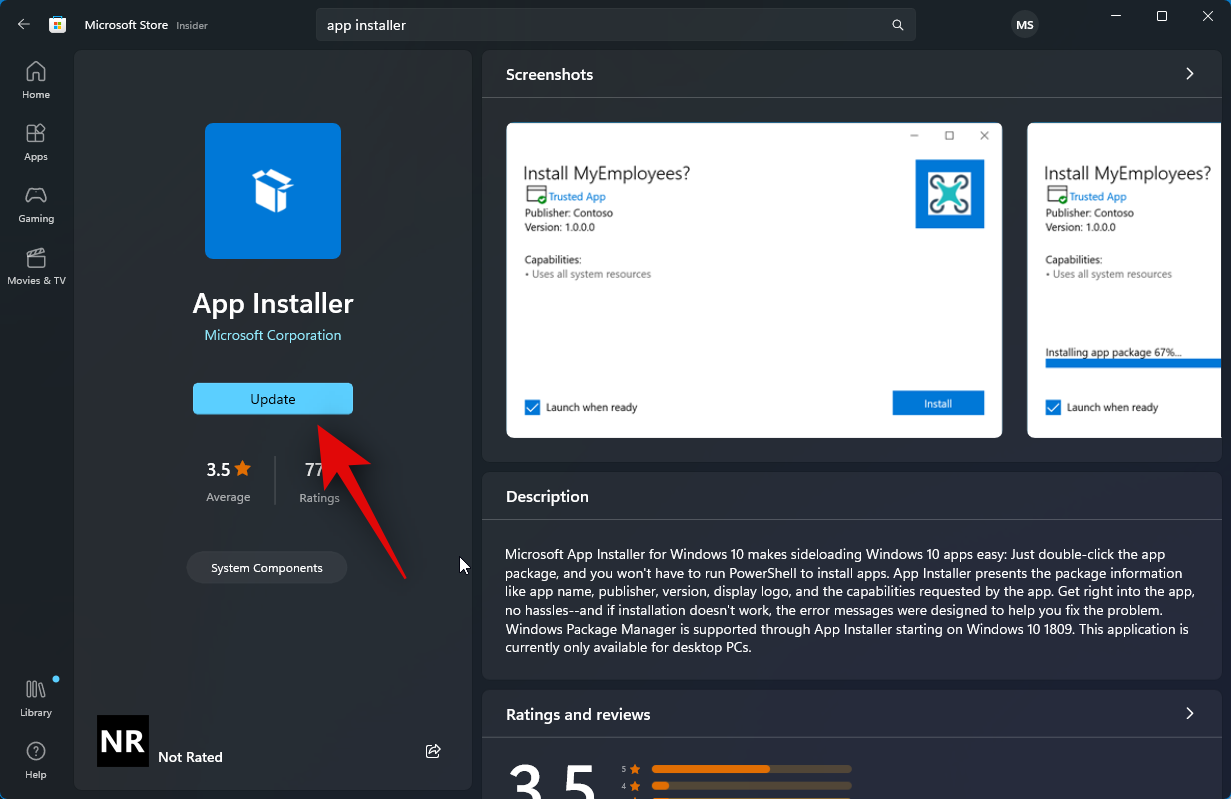Click the Screenshots heading
This screenshot has height=799, width=1231.
pyautogui.click(x=549, y=74)
